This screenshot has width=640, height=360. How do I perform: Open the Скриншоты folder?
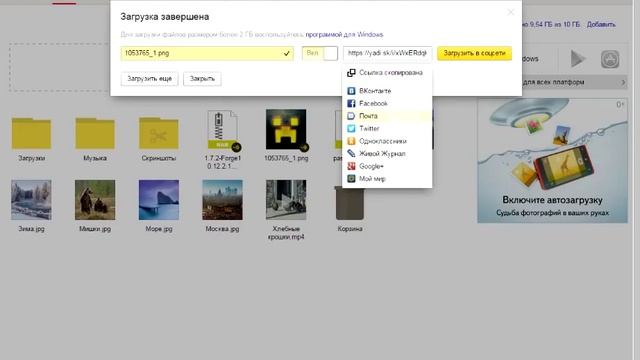[x=158, y=133]
